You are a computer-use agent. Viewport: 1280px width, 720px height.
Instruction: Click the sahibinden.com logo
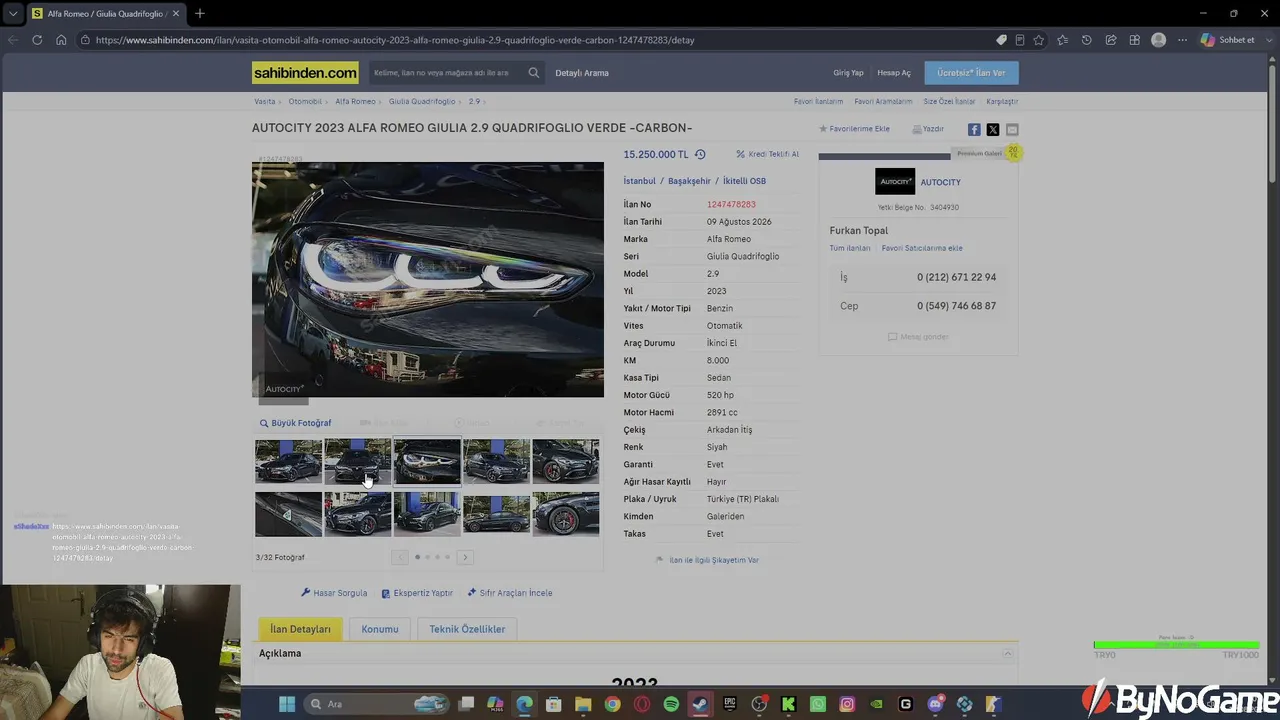pos(305,72)
